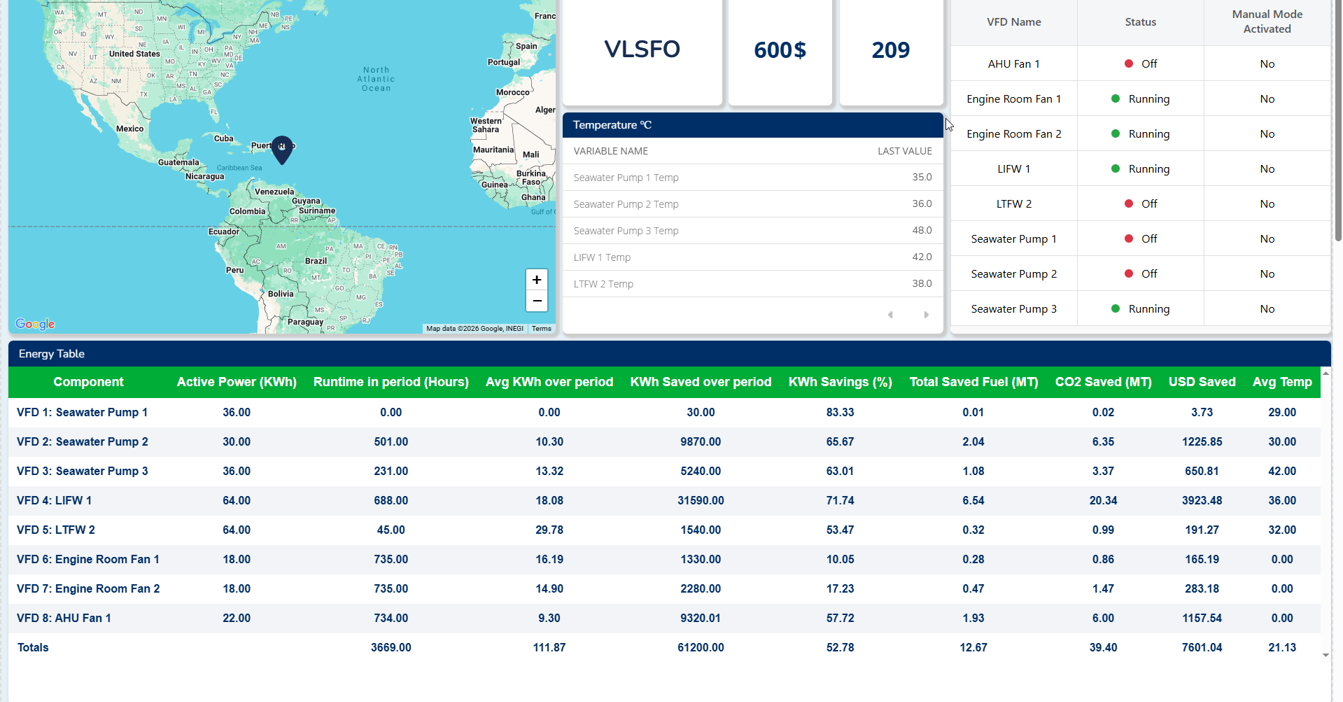Click the Manual Mode Activated column header
Viewport: 1343px width, 702px height.
pyautogui.click(x=1266, y=22)
